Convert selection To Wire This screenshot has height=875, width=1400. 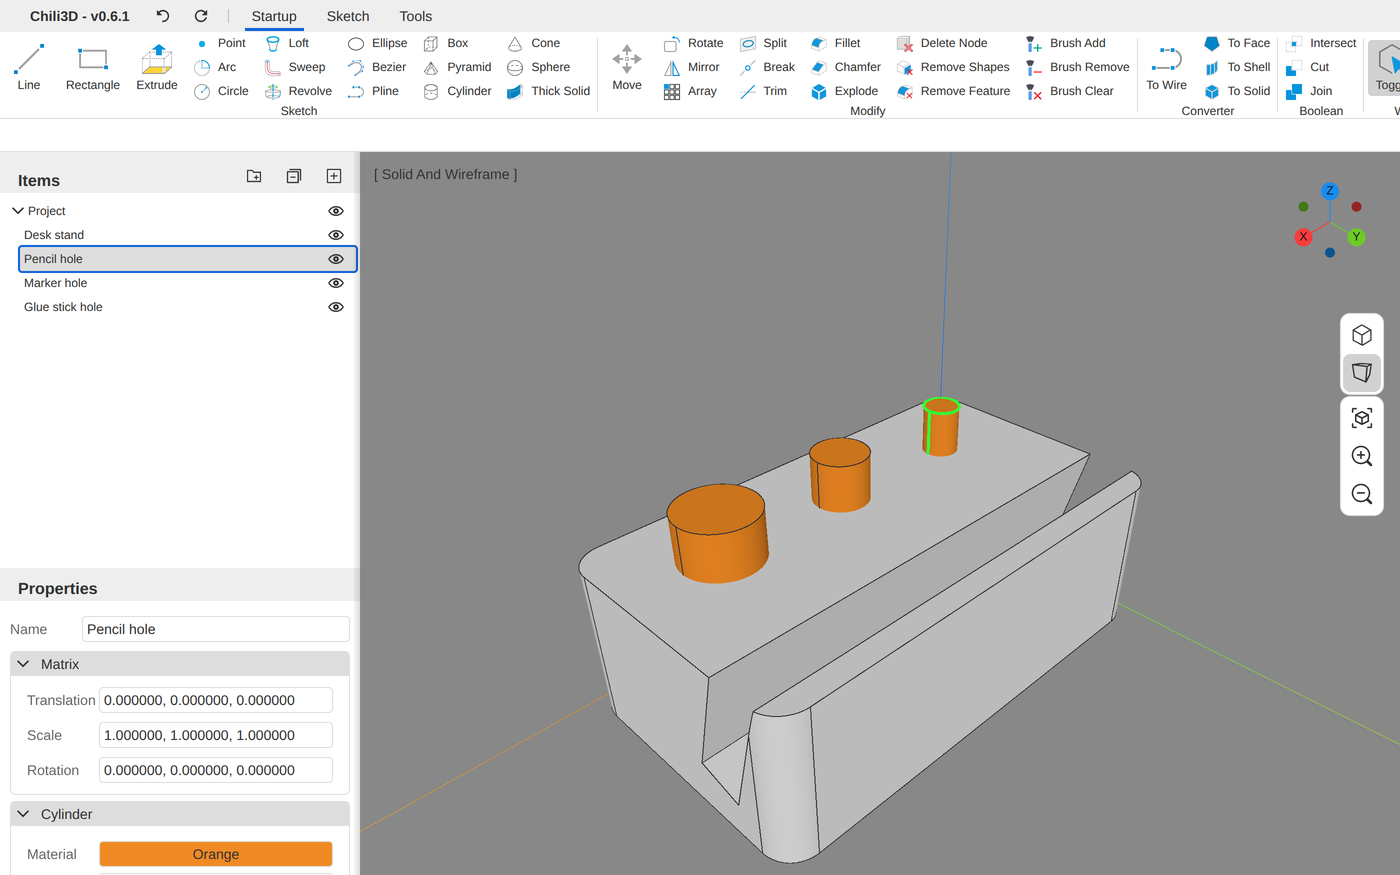point(1167,68)
